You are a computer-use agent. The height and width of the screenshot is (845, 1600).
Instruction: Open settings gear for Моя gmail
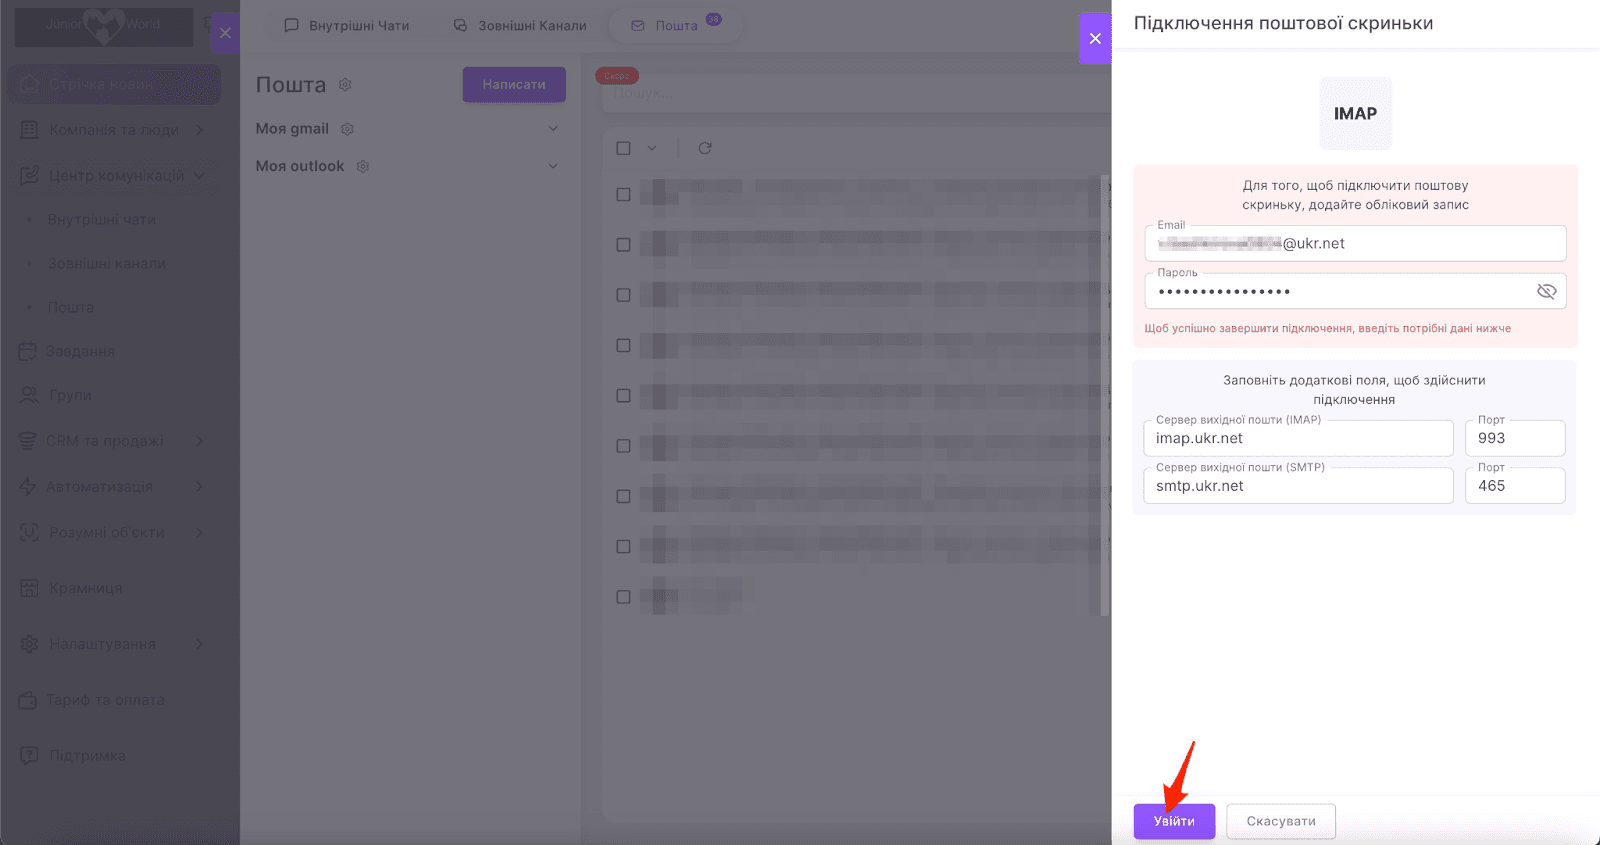[347, 129]
